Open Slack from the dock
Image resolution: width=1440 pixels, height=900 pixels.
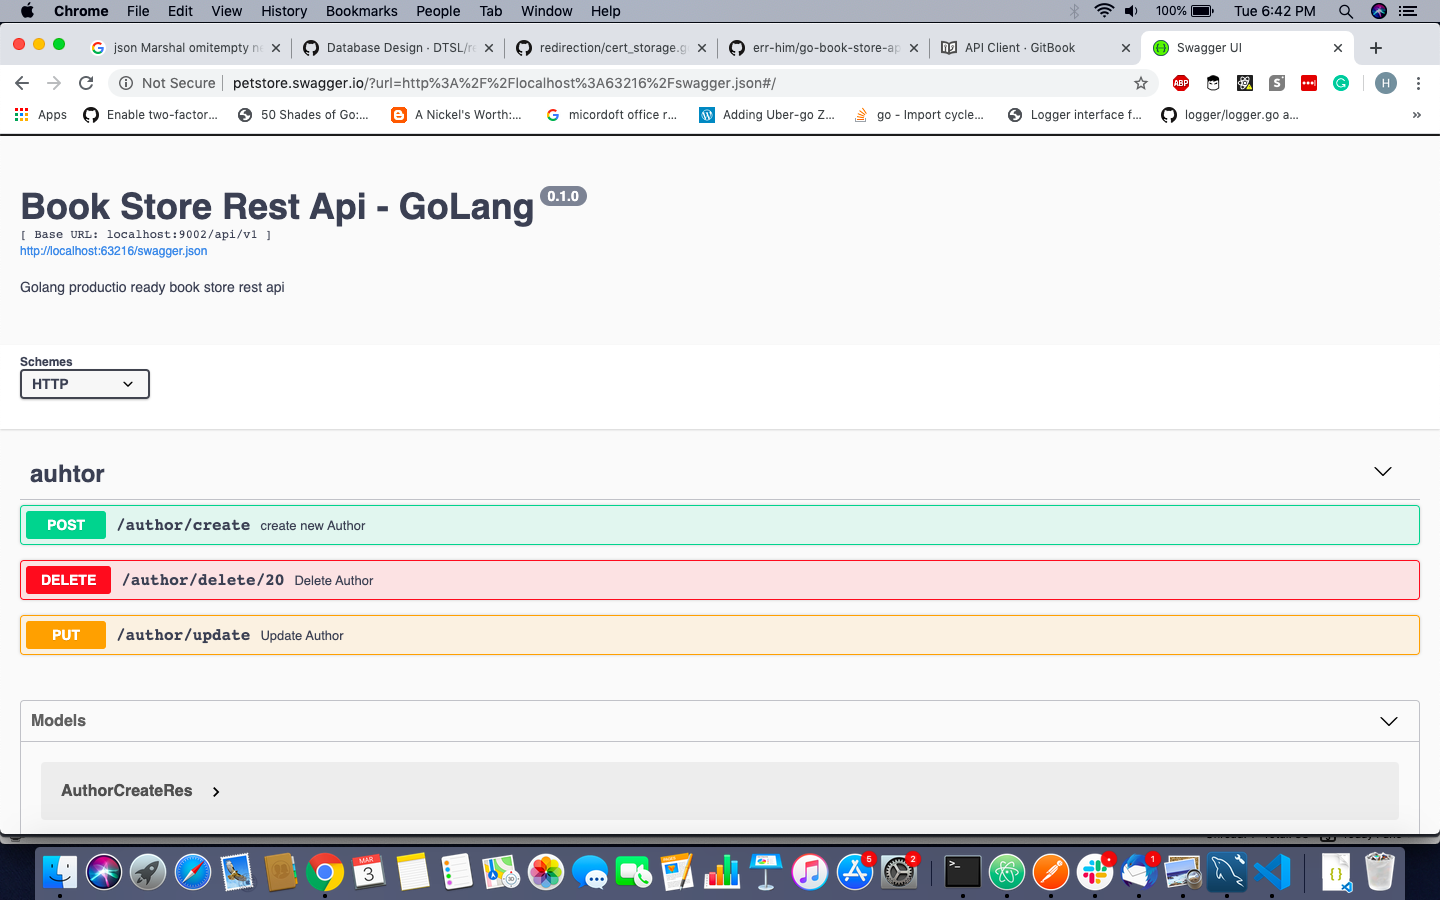pyautogui.click(x=1094, y=872)
